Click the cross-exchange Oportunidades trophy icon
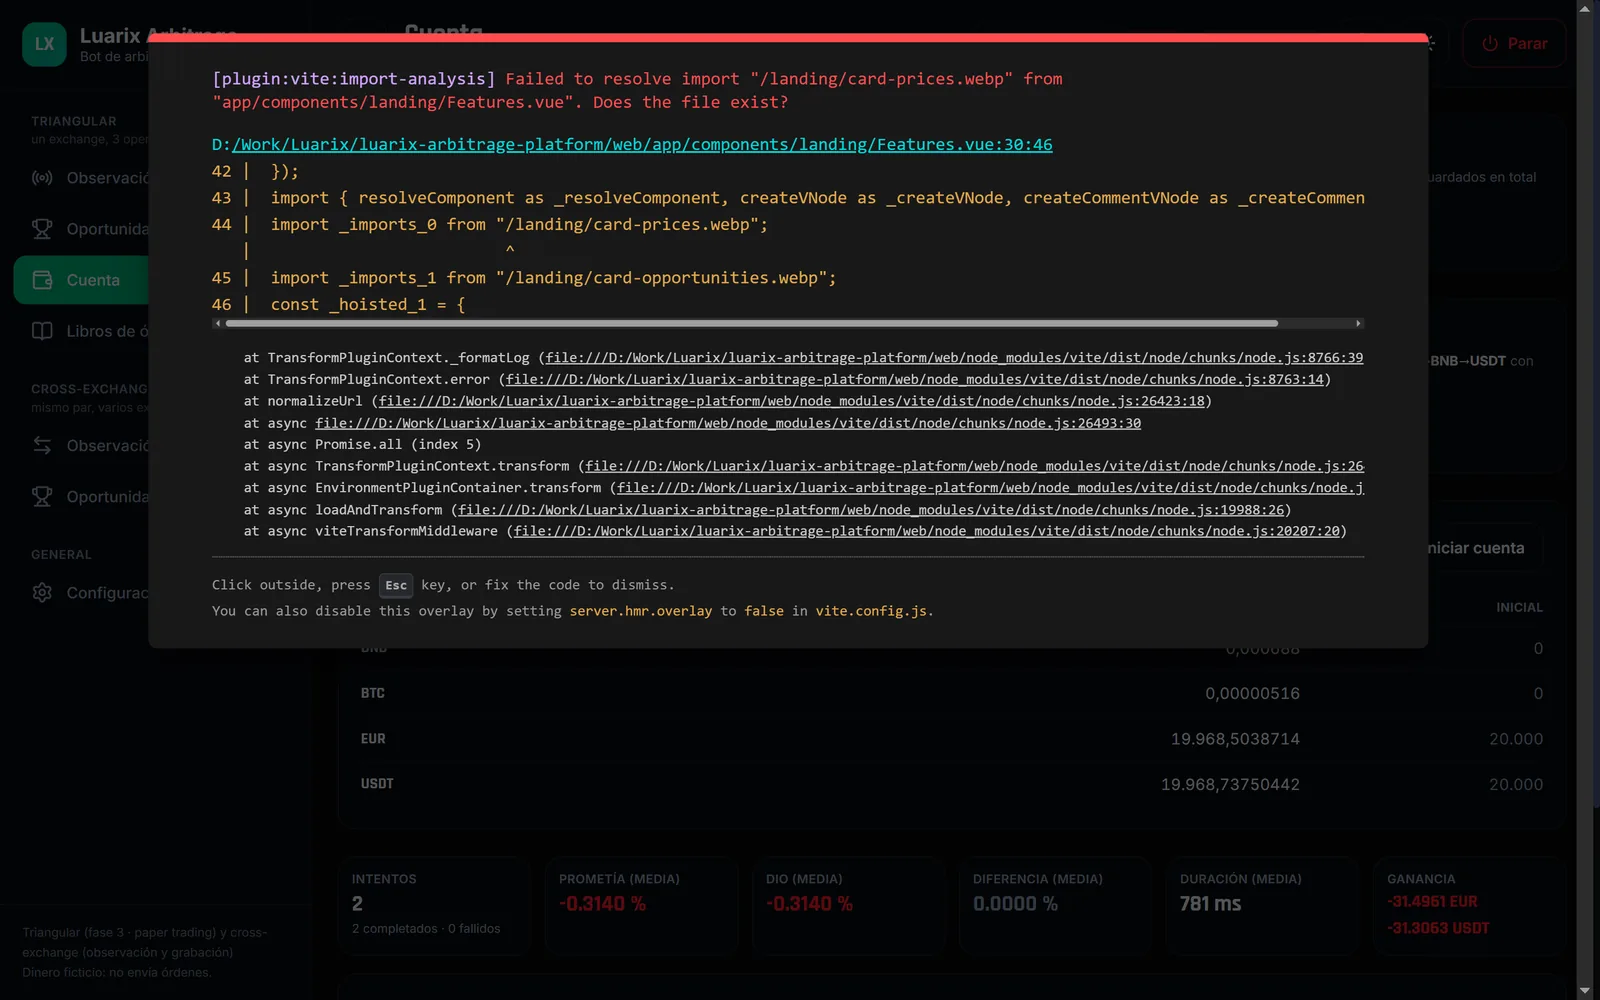 [x=42, y=496]
